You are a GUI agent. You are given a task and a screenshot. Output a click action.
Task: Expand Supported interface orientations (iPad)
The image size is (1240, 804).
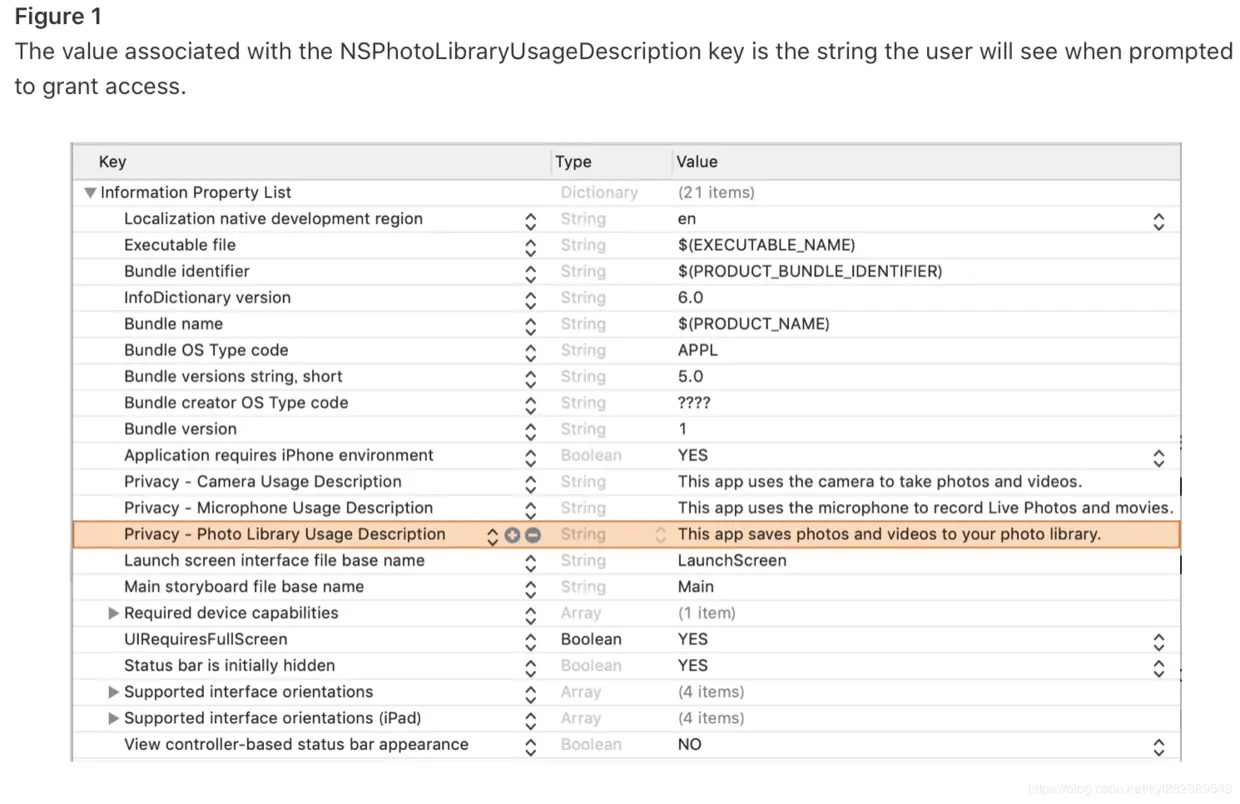coord(114,718)
